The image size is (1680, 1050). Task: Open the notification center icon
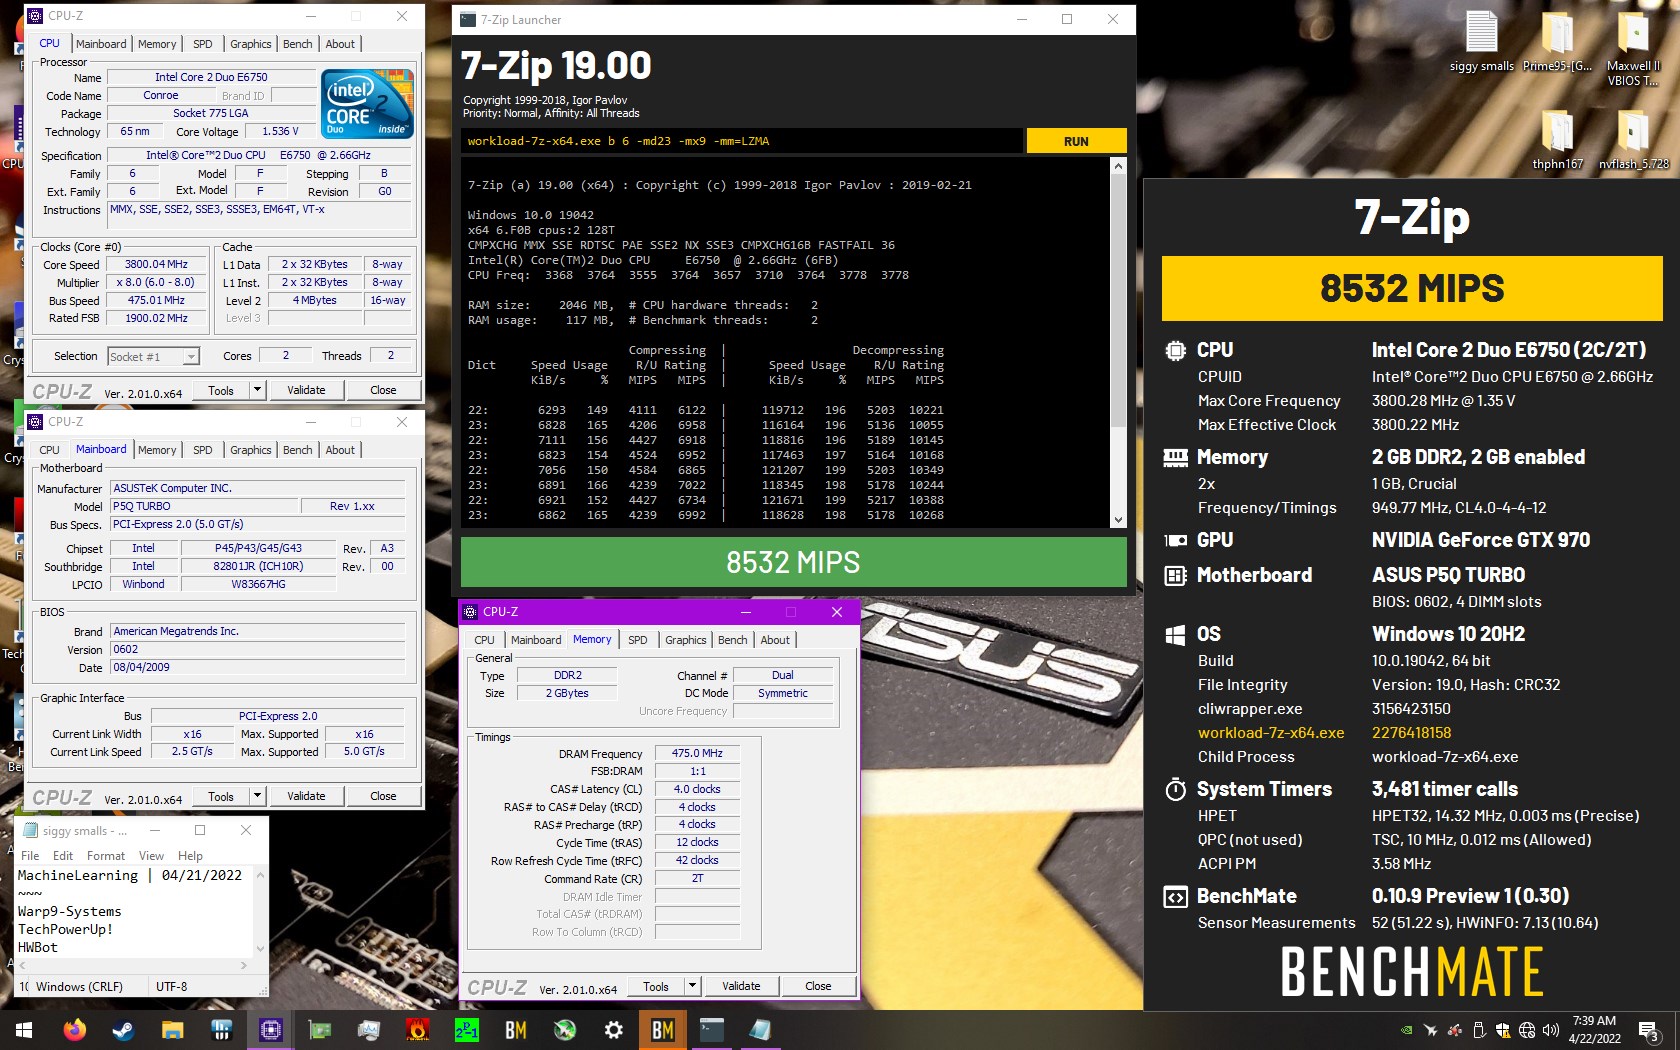coord(1649,1030)
